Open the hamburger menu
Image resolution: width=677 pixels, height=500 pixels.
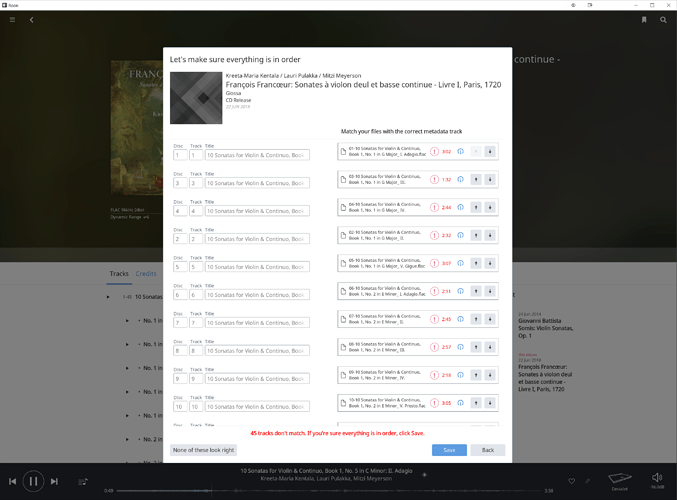12,20
